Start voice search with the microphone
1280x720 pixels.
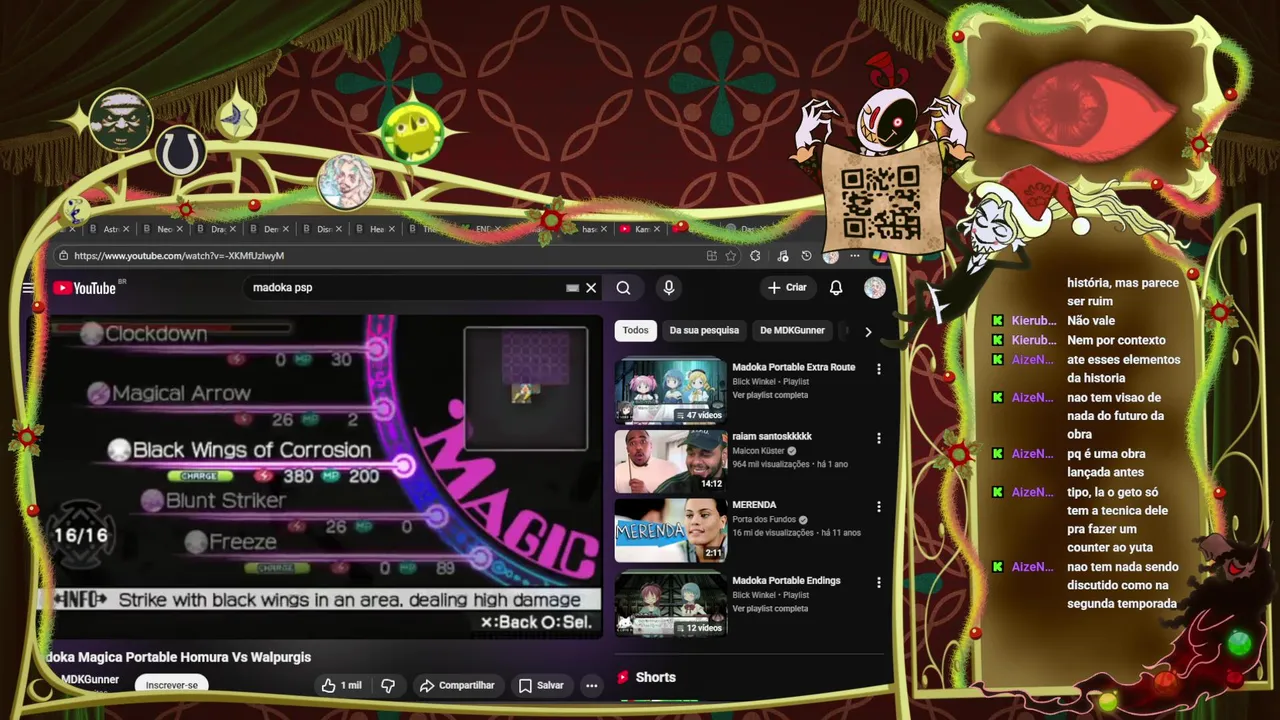point(669,288)
